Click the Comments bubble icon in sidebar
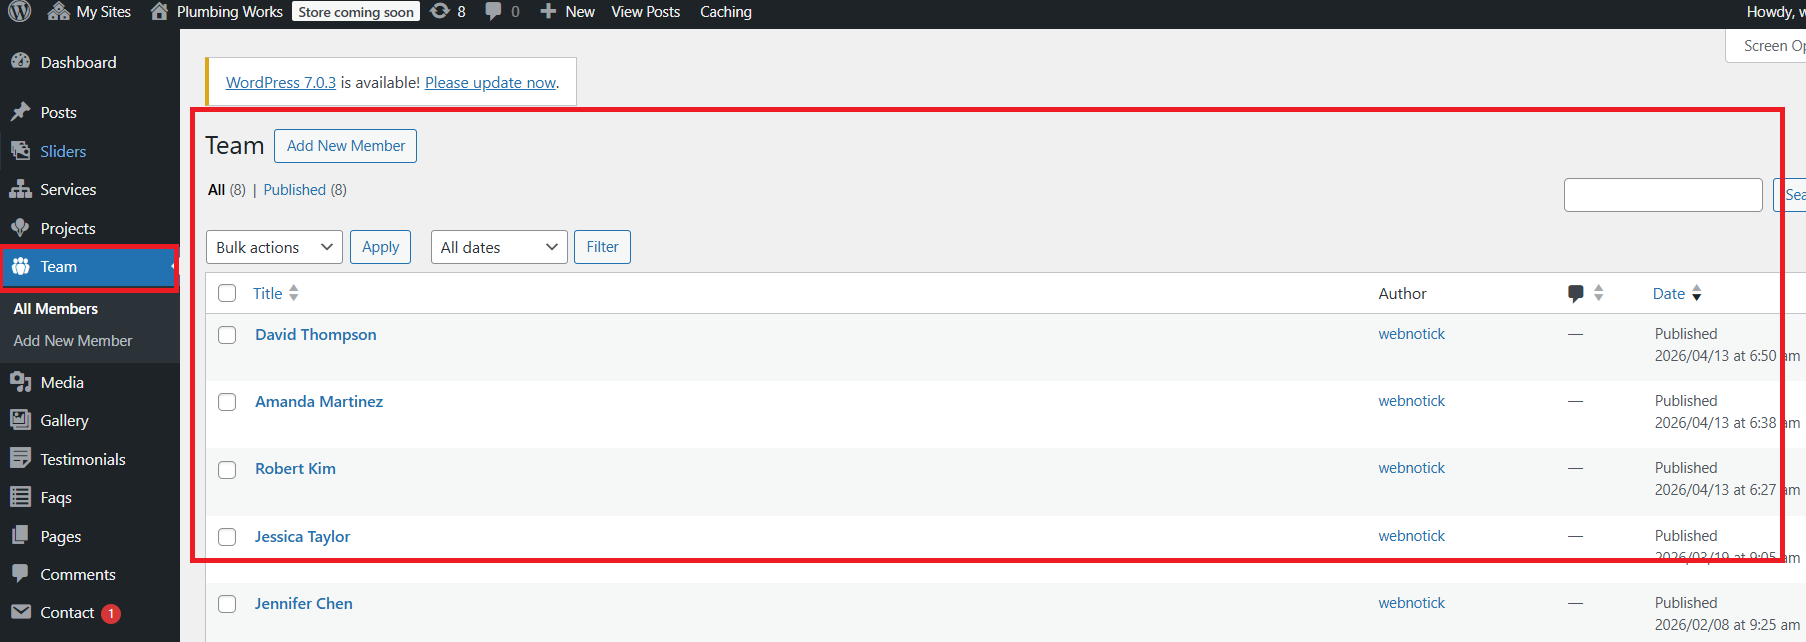Screen dimensions: 1806x642 pos(20,574)
